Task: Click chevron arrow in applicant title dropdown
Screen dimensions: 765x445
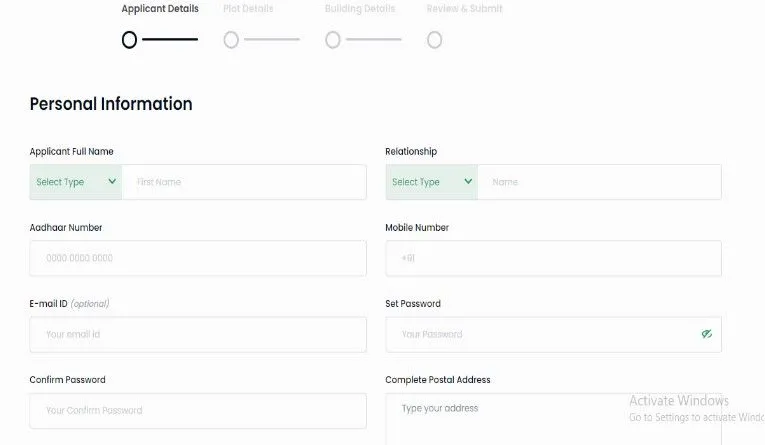Action: tap(111, 182)
